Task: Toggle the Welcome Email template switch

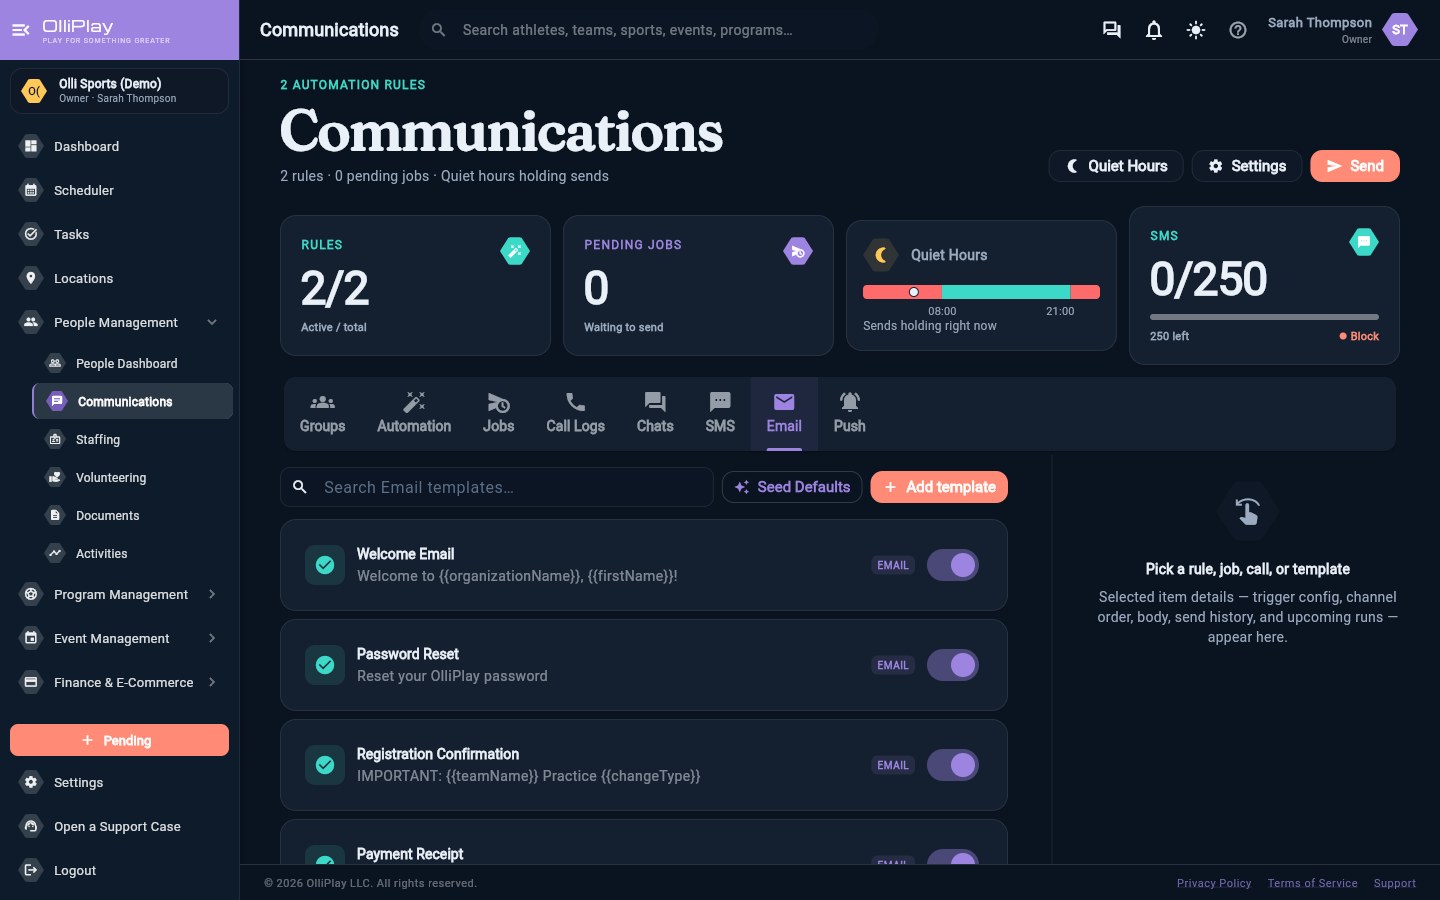Action: (953, 565)
